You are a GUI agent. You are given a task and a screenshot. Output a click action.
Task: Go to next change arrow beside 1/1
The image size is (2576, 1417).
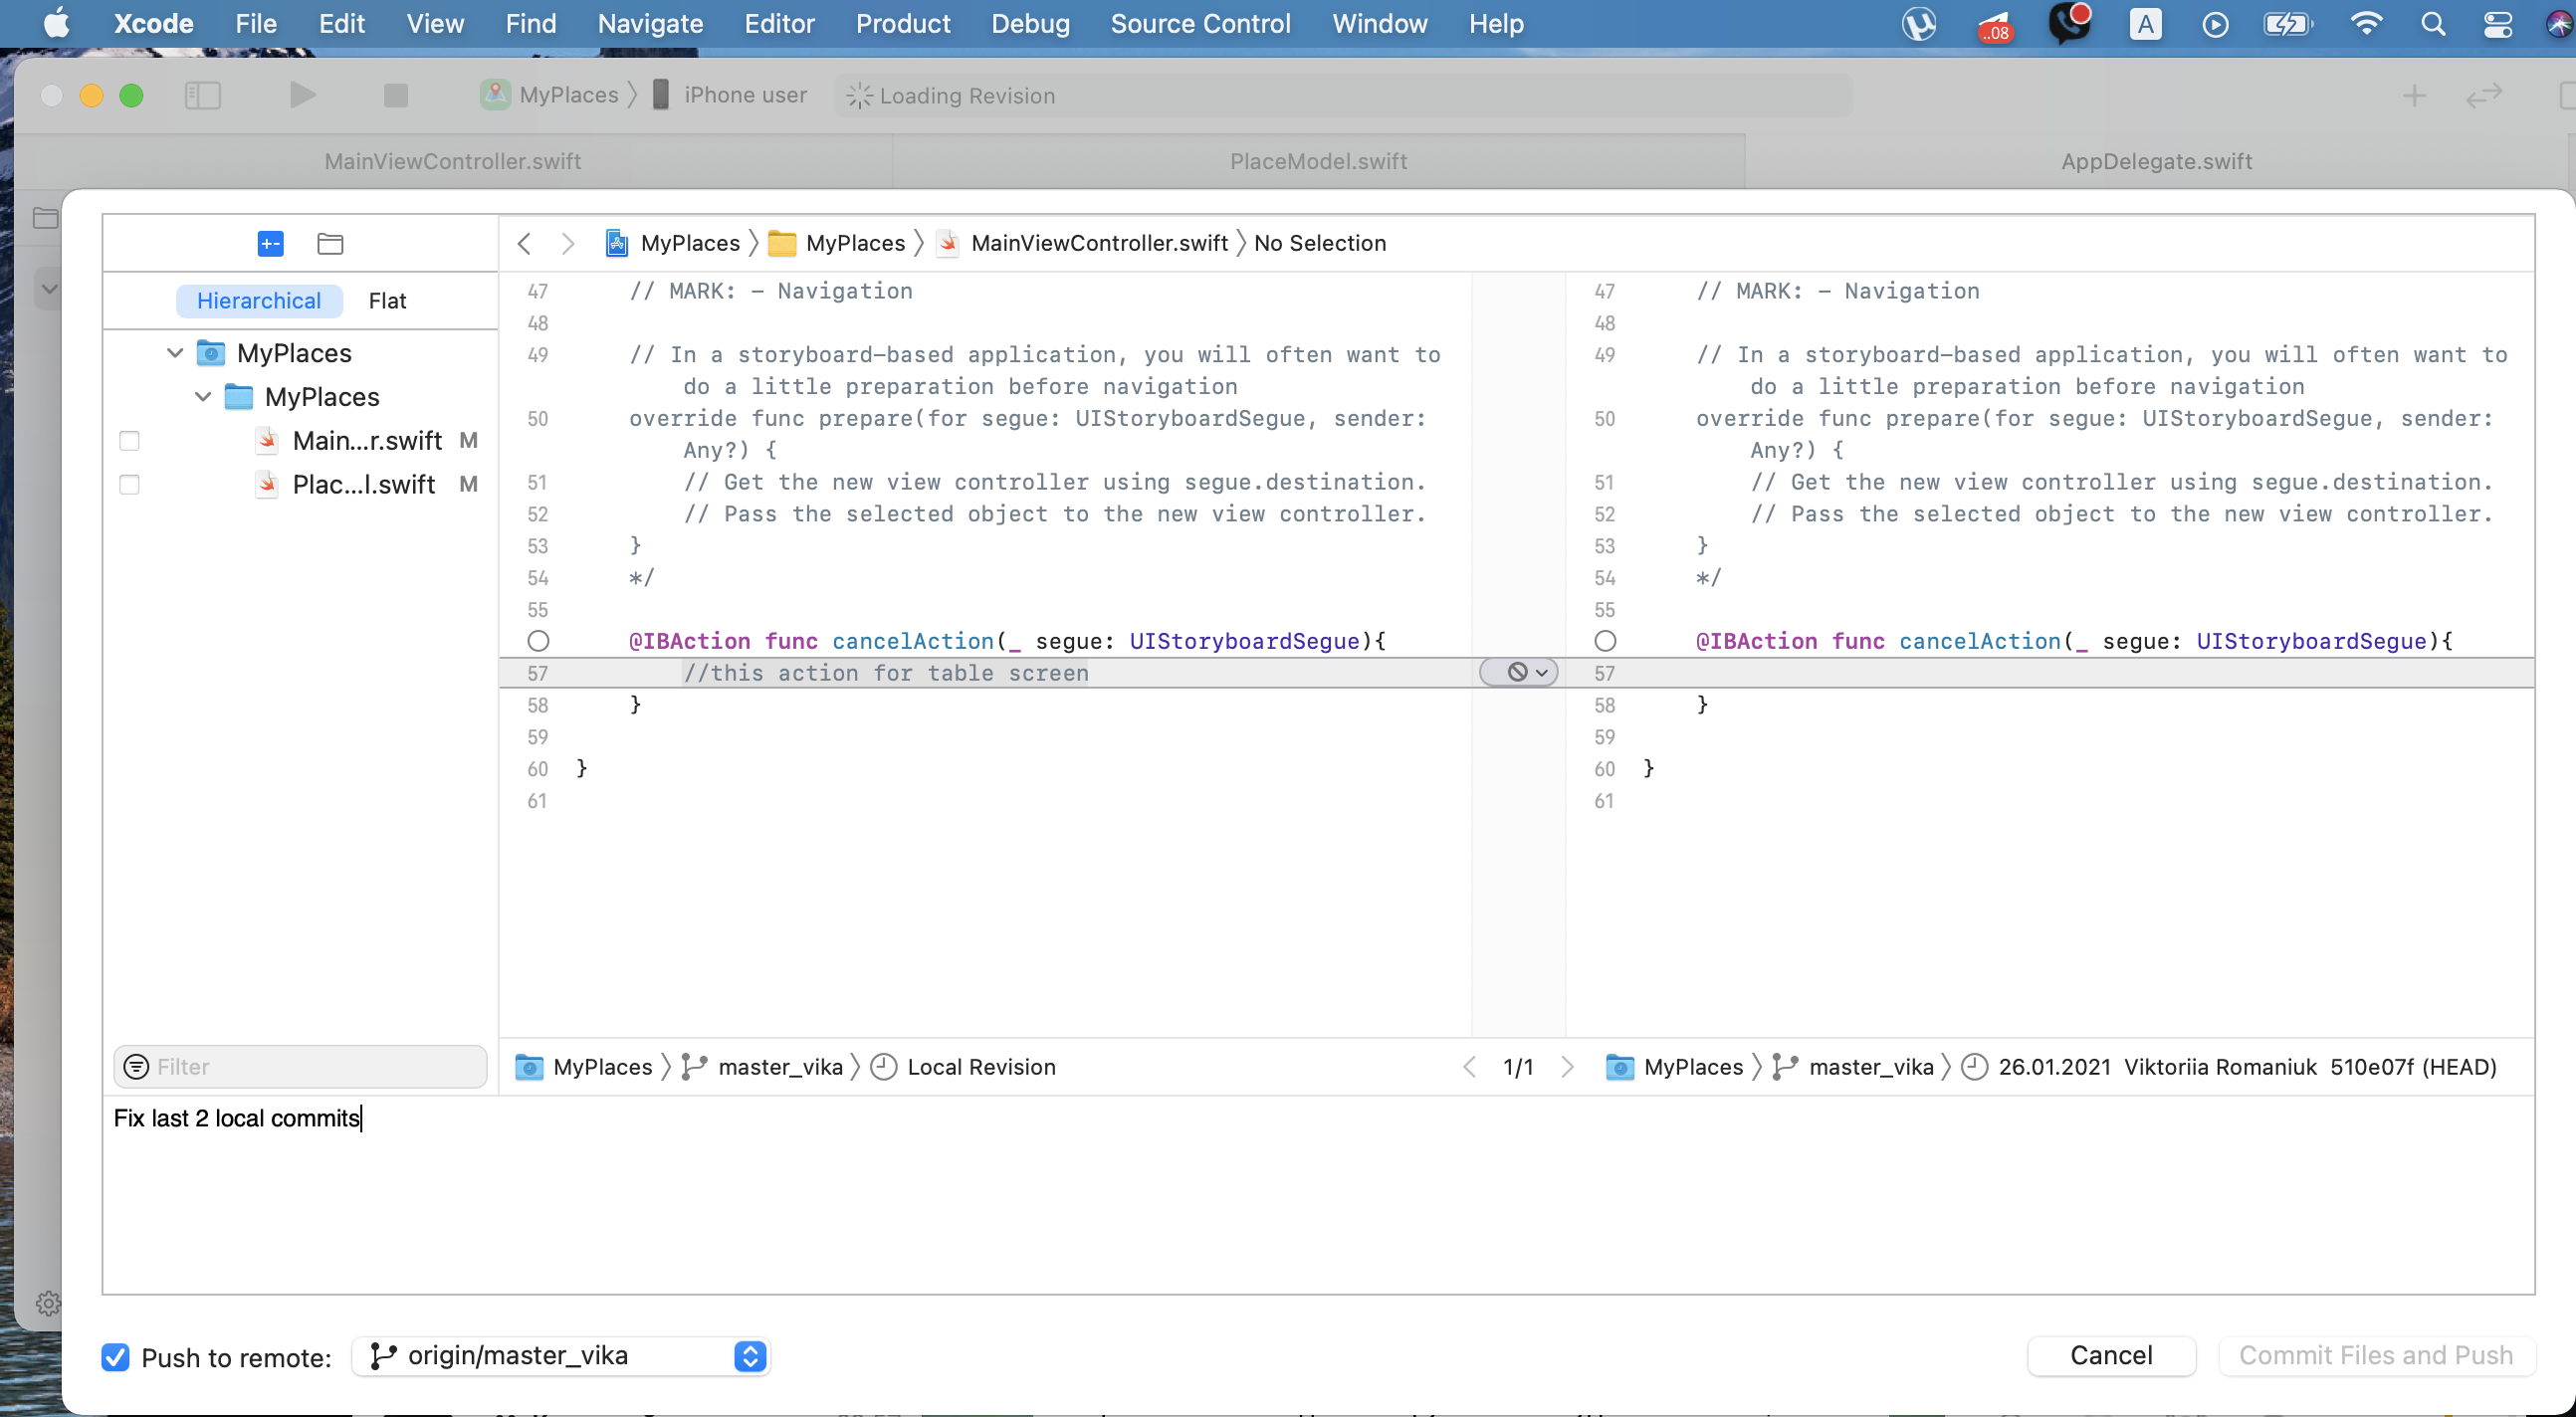coord(1567,1067)
